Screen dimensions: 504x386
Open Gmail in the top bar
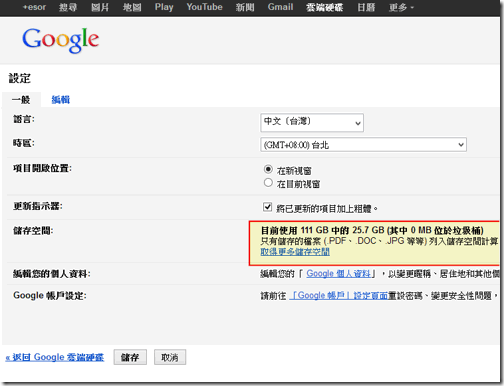[280, 7]
